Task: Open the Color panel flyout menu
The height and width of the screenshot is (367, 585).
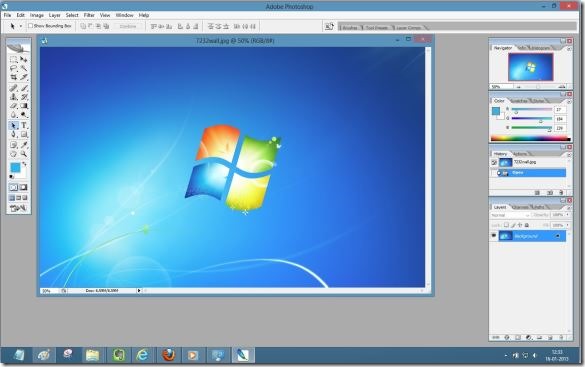Action: (569, 101)
